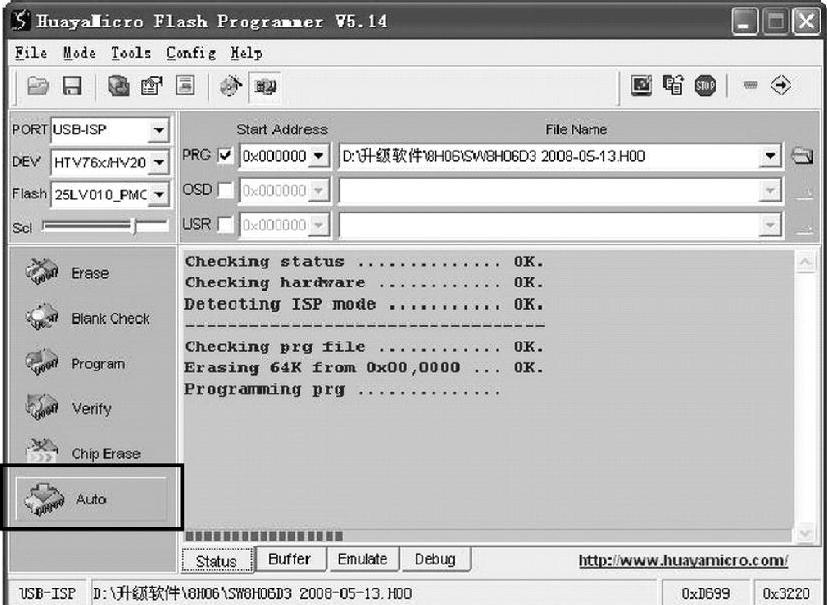Switch to the Status tab
Image resolution: width=827 pixels, height=605 pixels.
click(216, 561)
